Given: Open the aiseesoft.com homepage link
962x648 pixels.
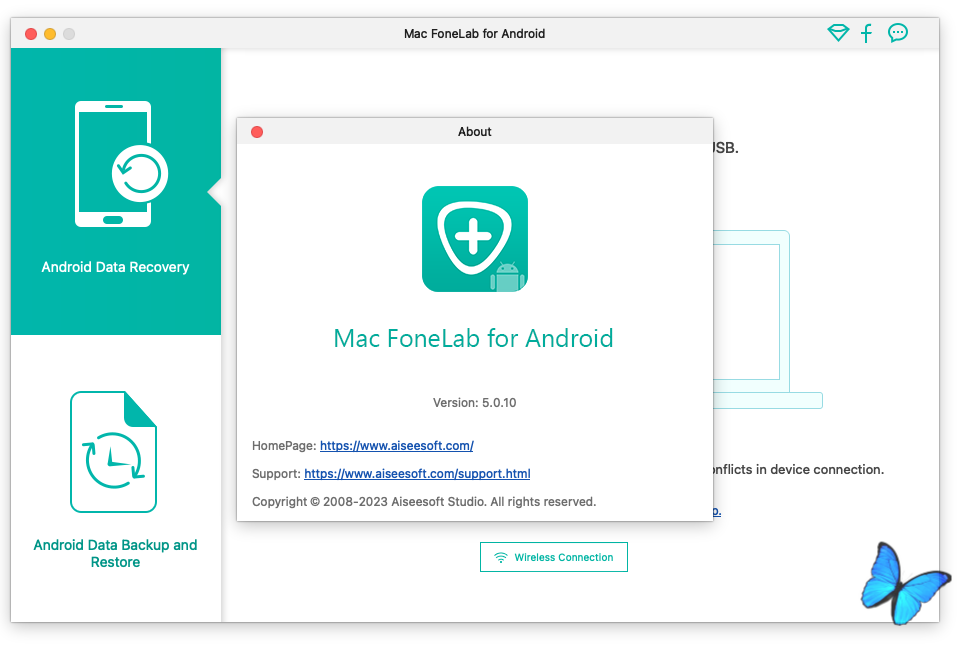Looking at the screenshot, I should click(396, 446).
